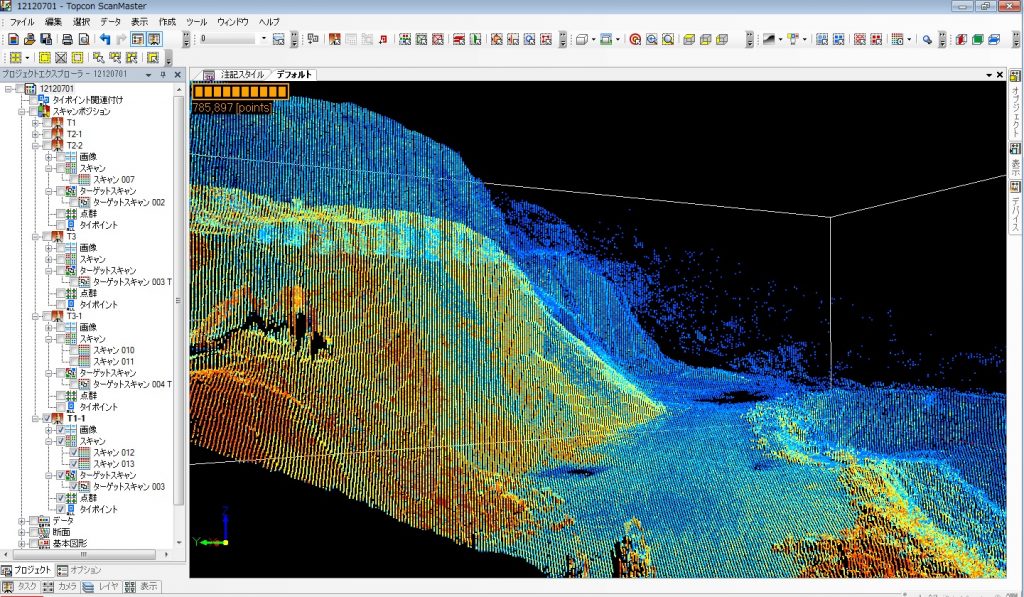Expand the 断面 tree node

coord(22,532)
